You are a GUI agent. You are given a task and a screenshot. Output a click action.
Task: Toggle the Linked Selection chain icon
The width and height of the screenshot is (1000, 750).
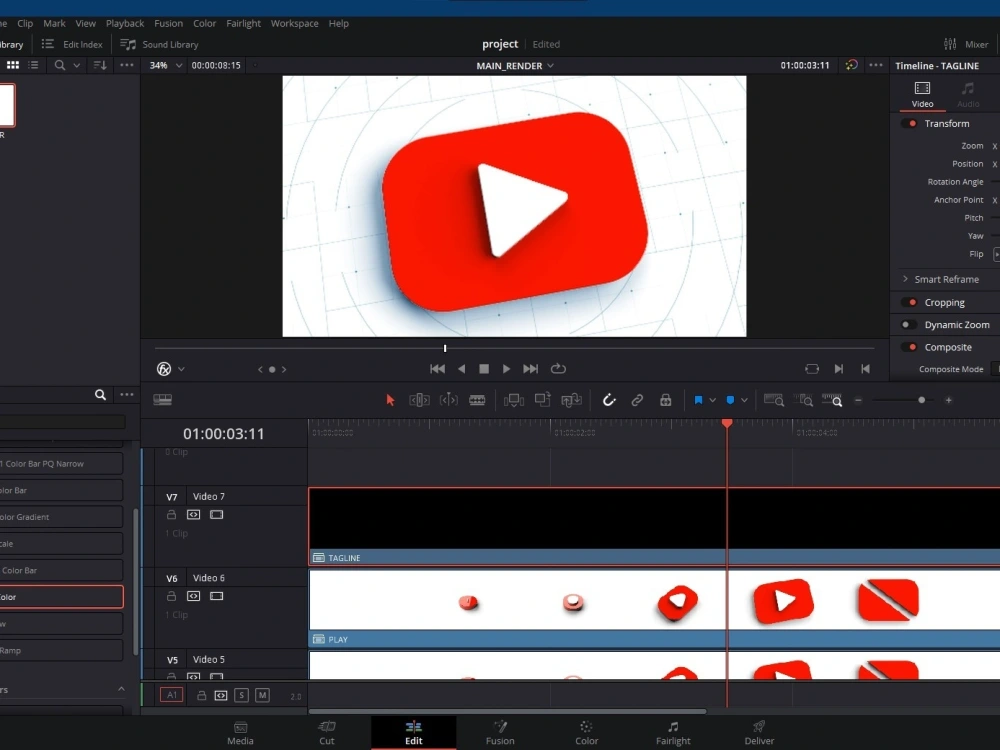tap(637, 400)
